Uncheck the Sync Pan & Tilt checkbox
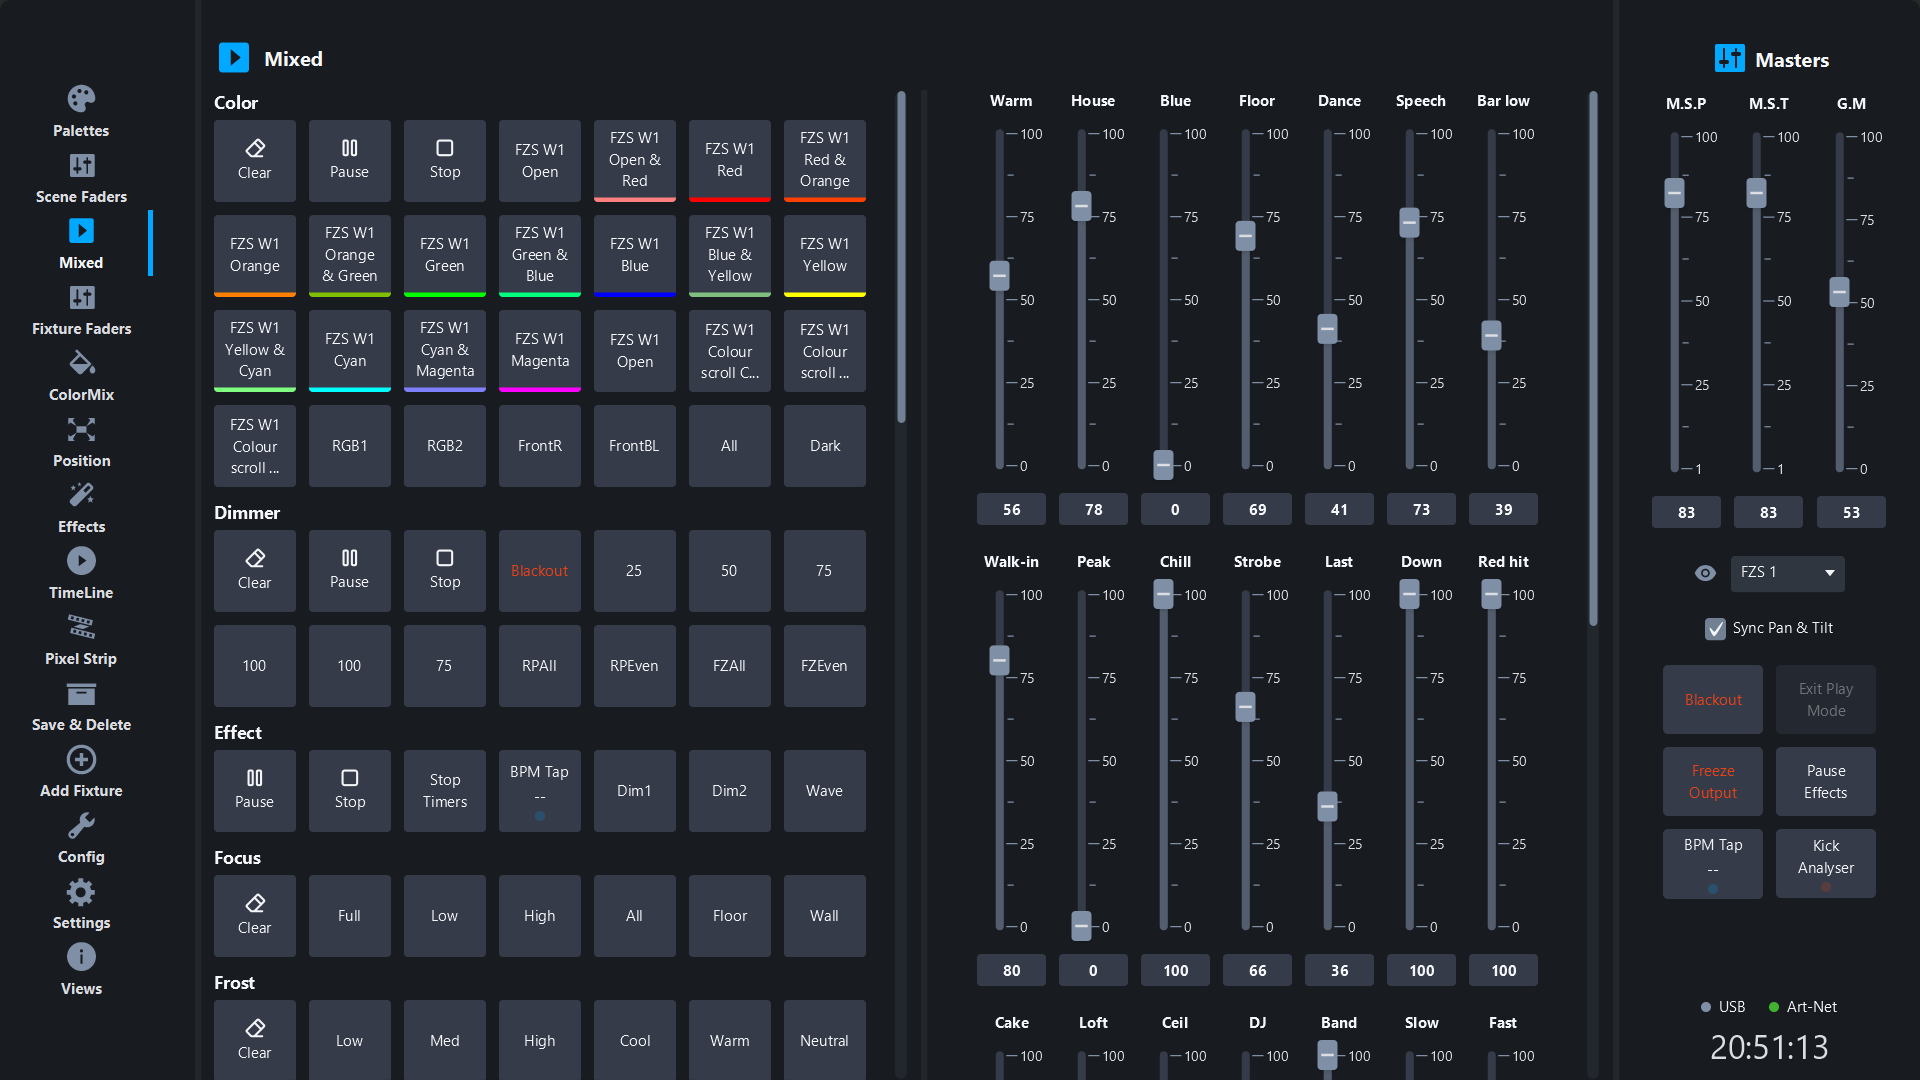This screenshot has width=1920, height=1080. click(1715, 628)
